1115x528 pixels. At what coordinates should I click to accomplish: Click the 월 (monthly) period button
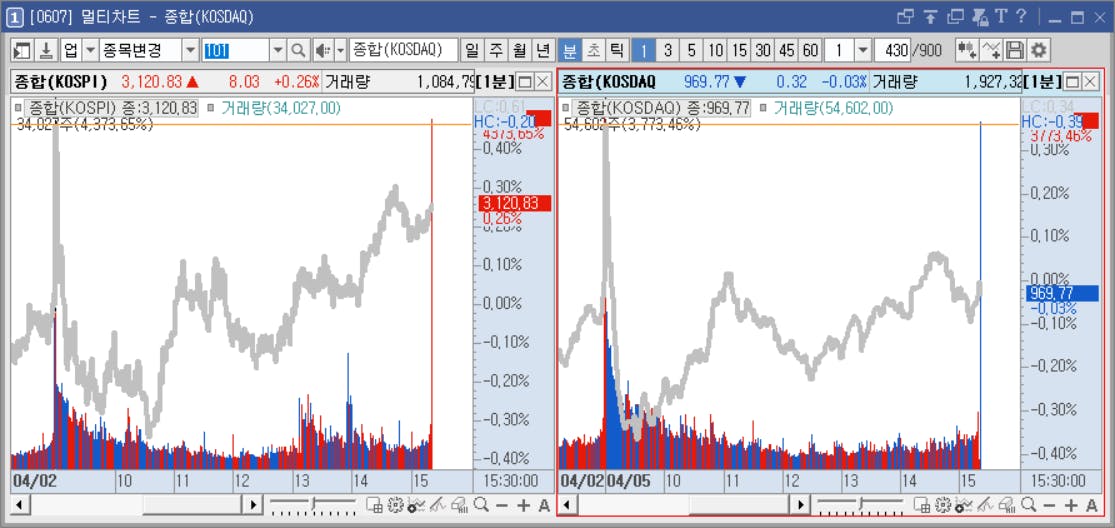click(520, 50)
